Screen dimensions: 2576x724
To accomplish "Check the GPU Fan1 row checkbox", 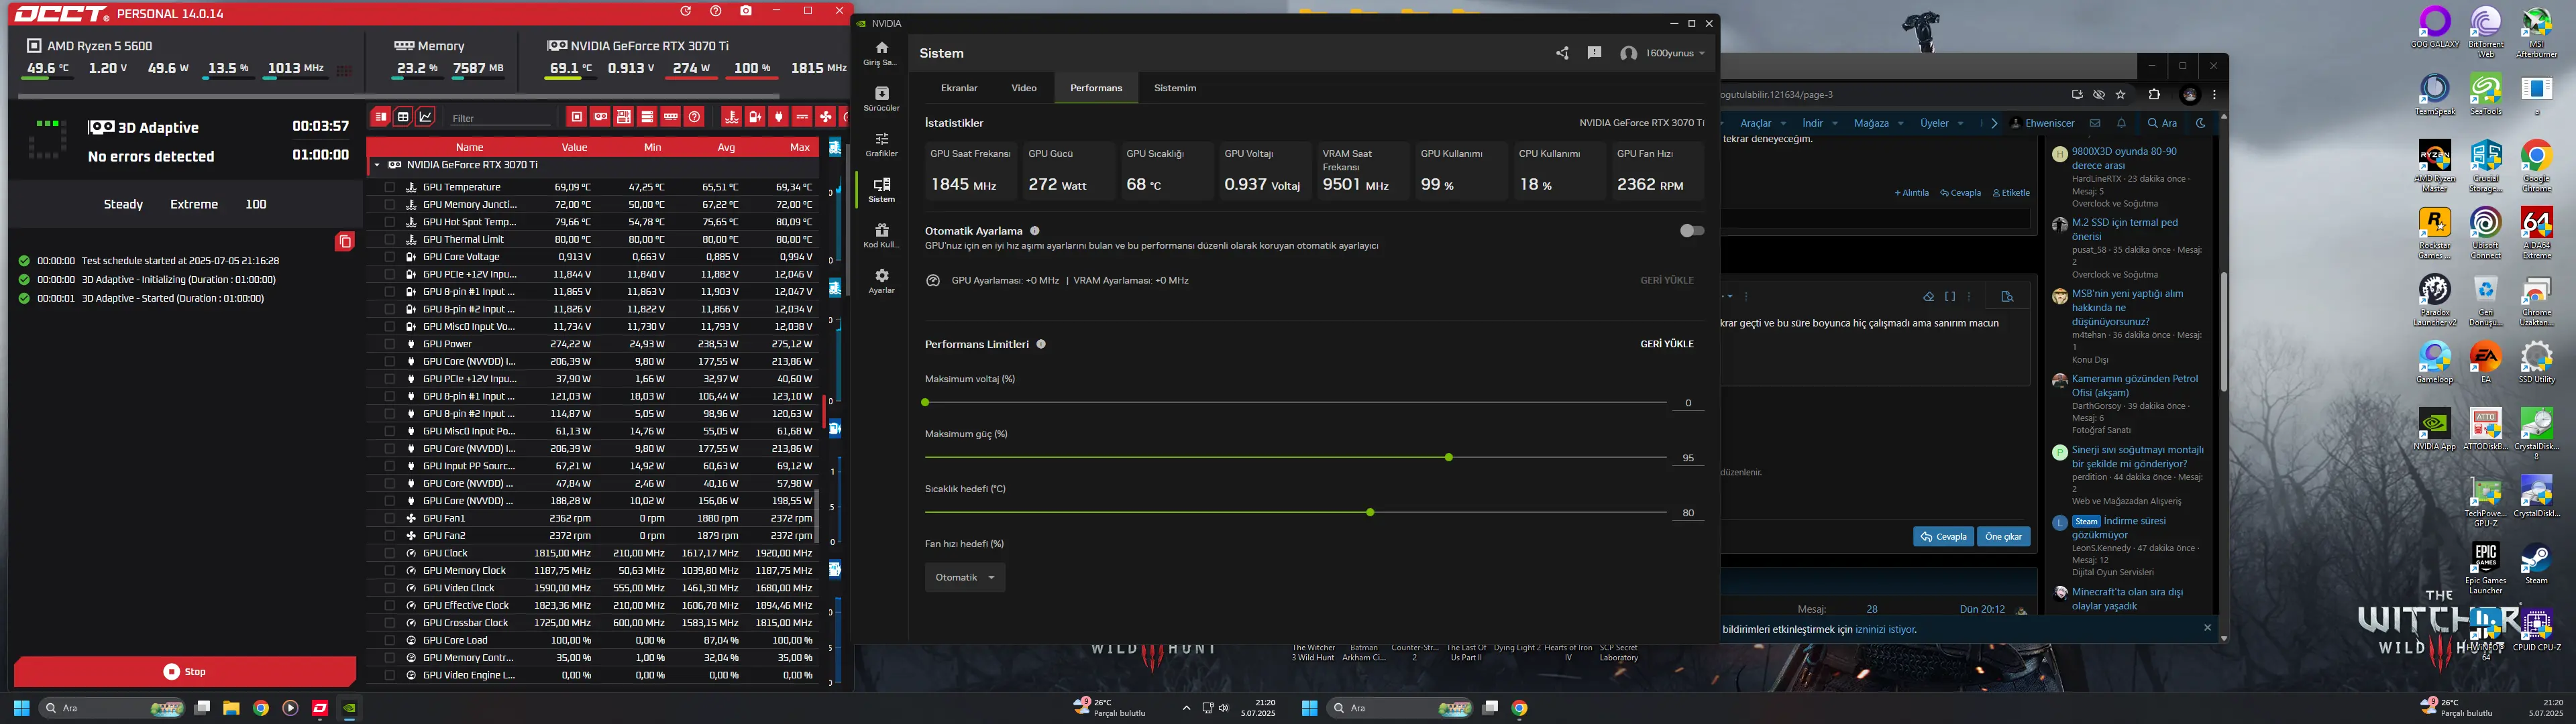I will [x=389, y=518].
